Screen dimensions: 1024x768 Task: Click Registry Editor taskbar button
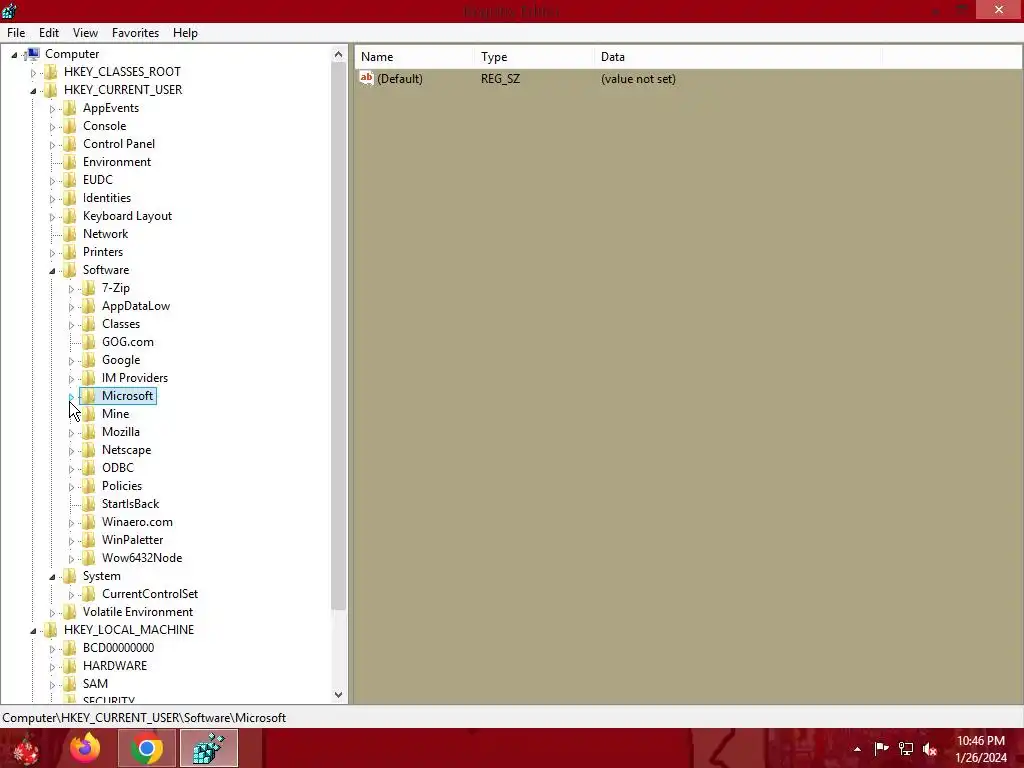tap(209, 748)
